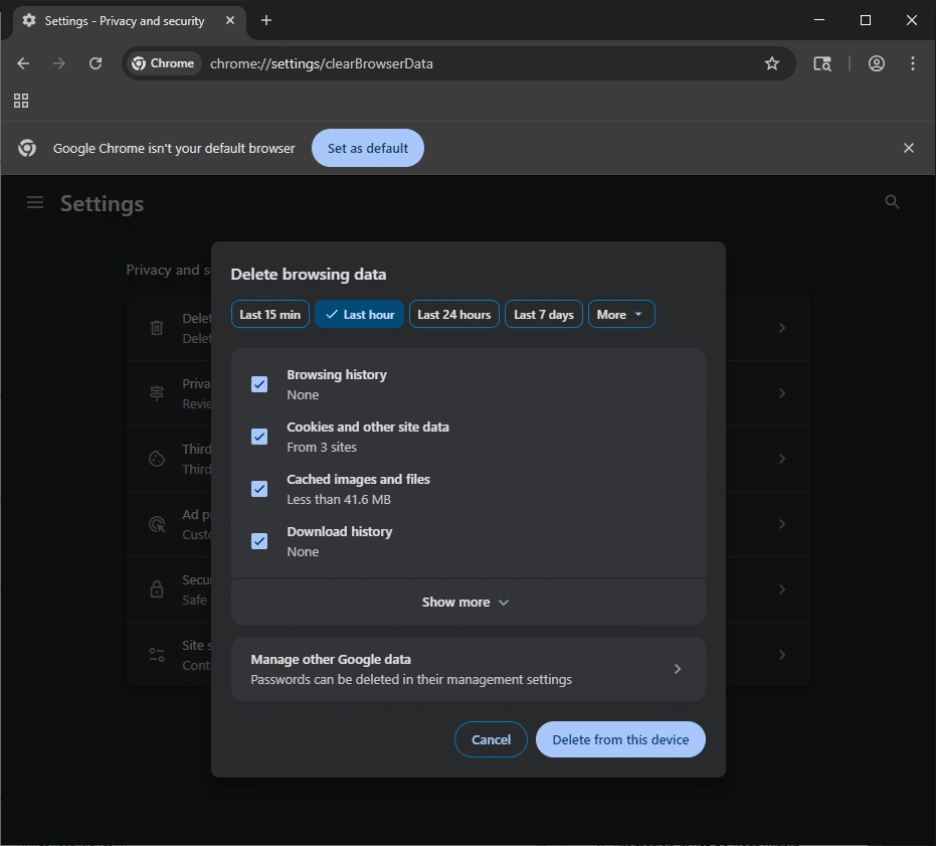The width and height of the screenshot is (936, 846).
Task: Click the address bar URL
Action: (321, 63)
